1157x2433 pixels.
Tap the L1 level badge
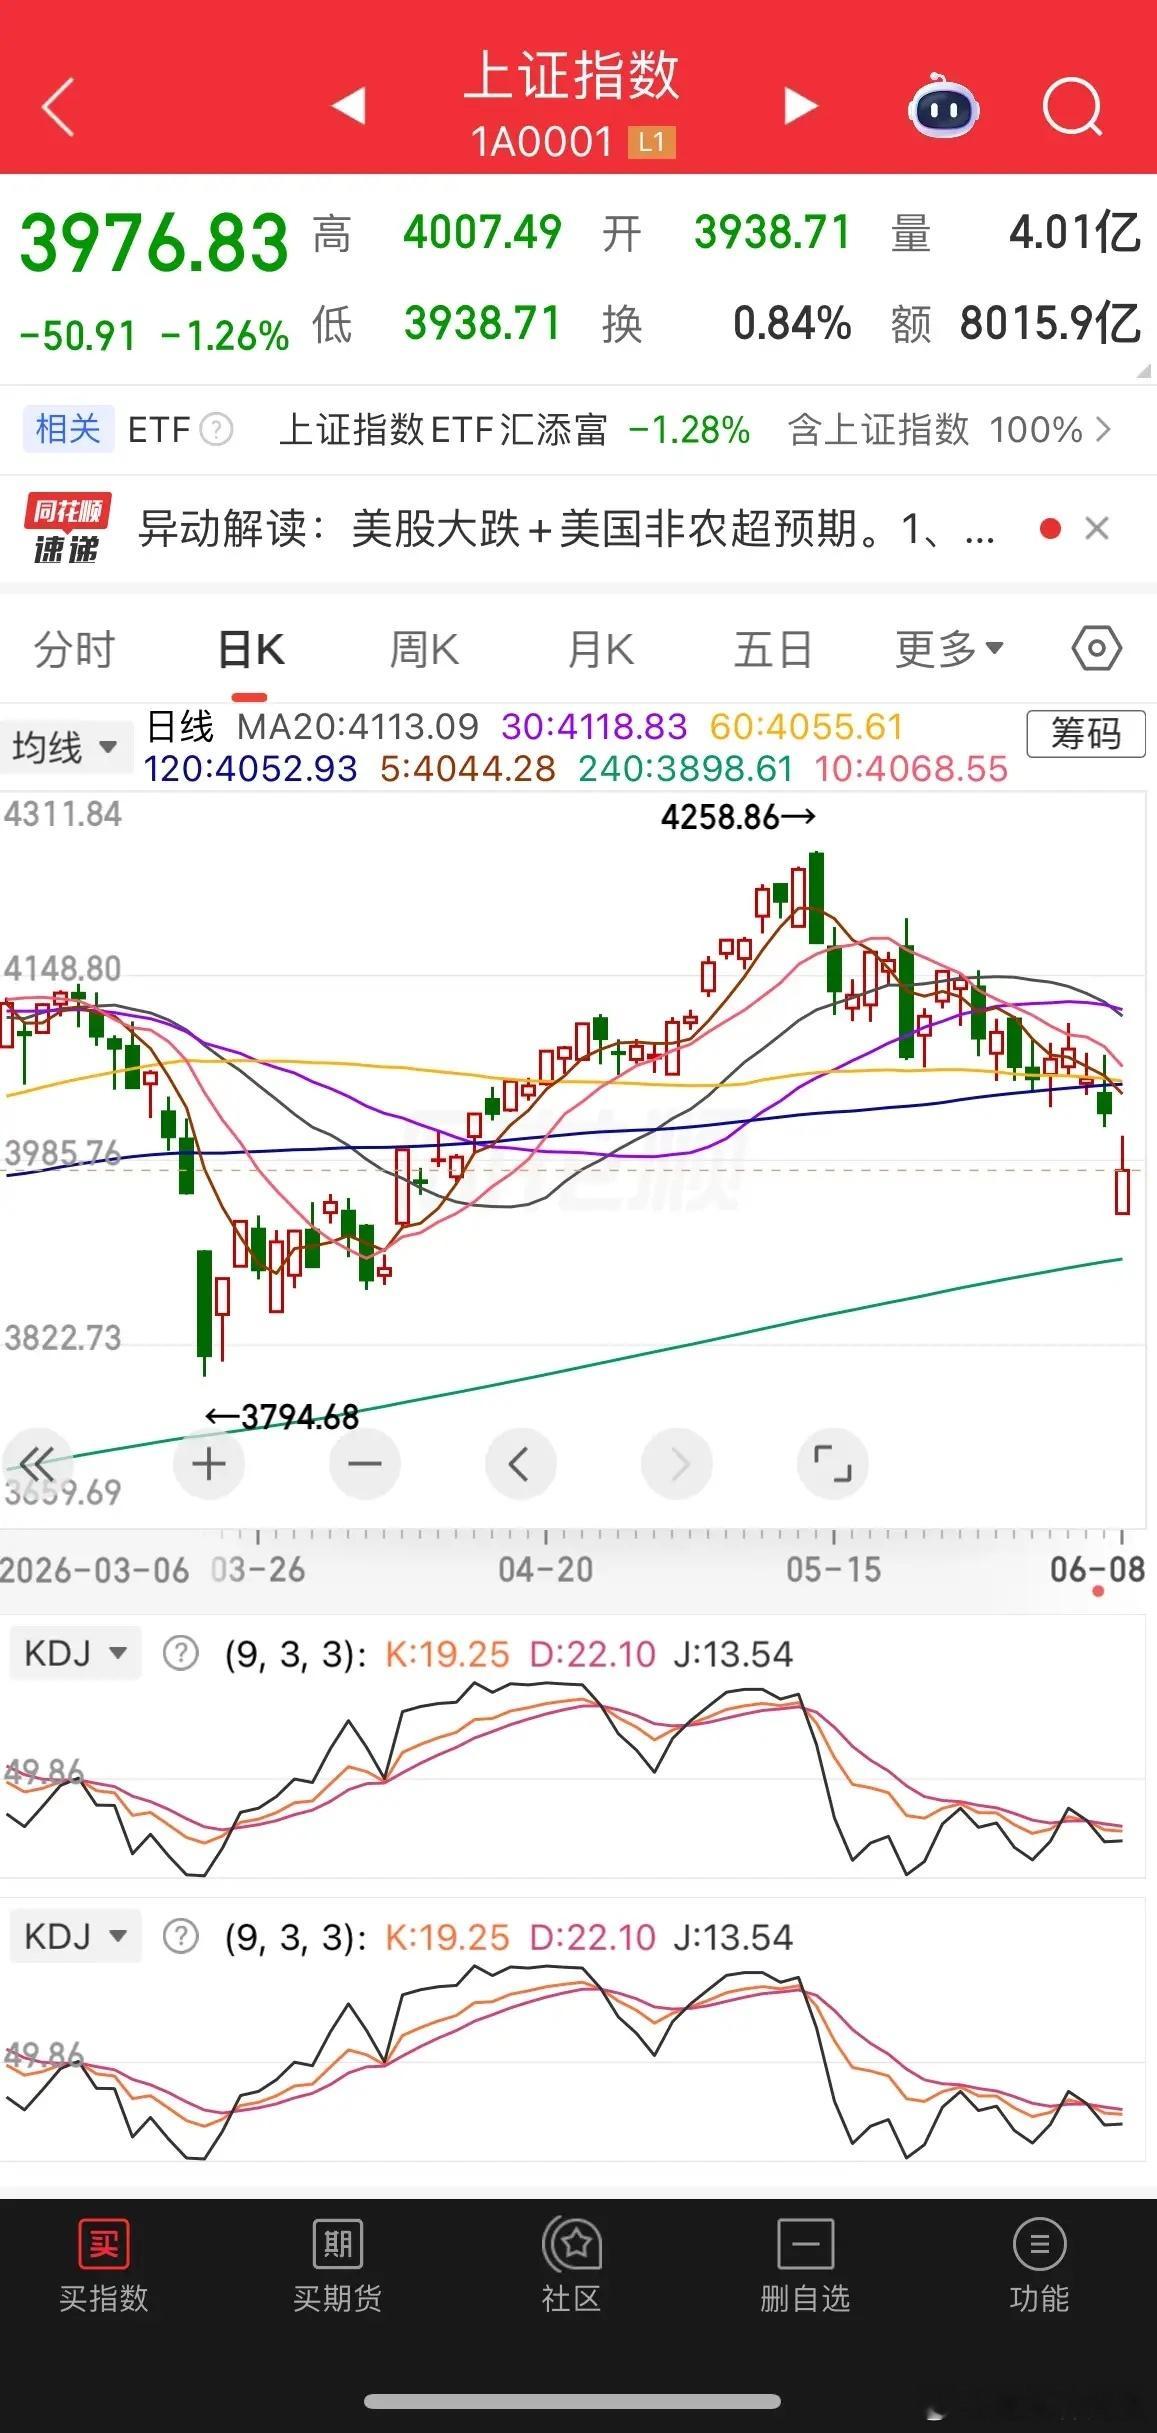tap(651, 142)
